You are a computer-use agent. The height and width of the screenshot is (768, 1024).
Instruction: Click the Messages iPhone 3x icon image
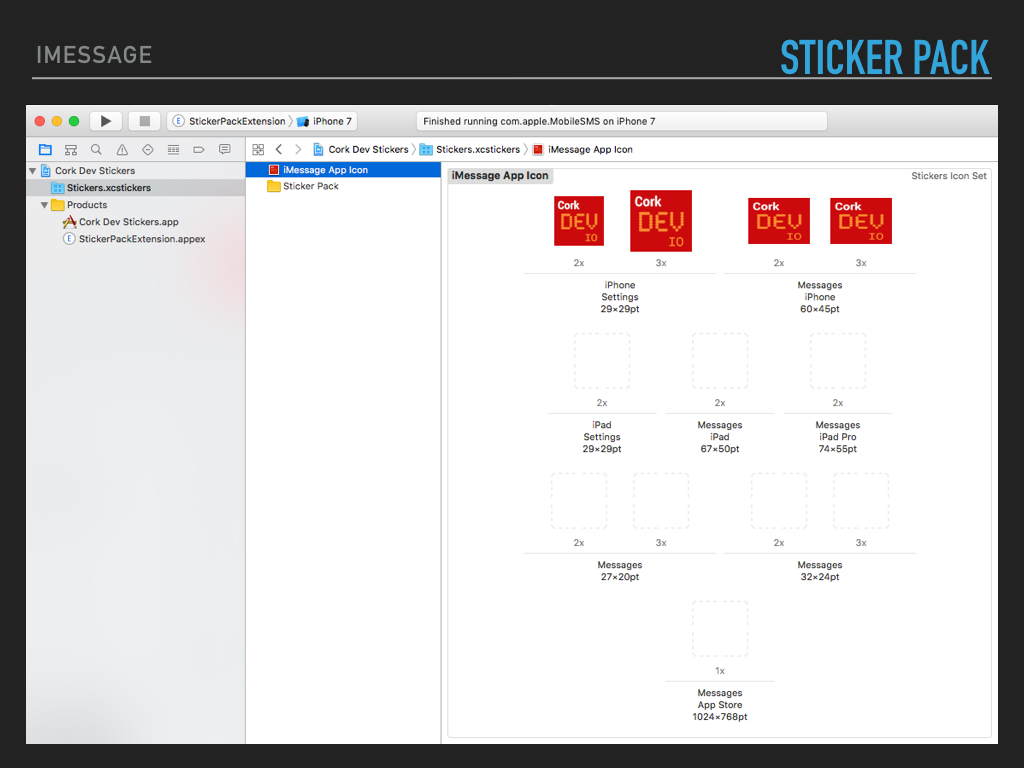pos(861,221)
